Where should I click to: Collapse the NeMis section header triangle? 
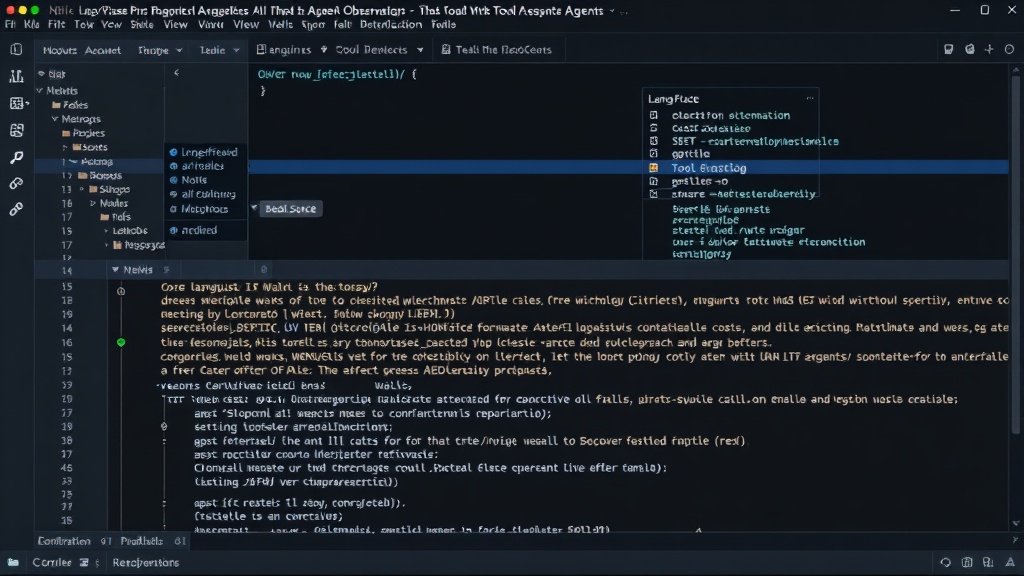(115, 269)
